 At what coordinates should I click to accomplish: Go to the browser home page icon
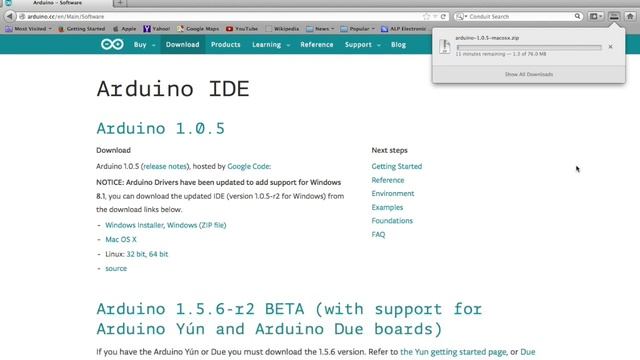pos(630,16)
